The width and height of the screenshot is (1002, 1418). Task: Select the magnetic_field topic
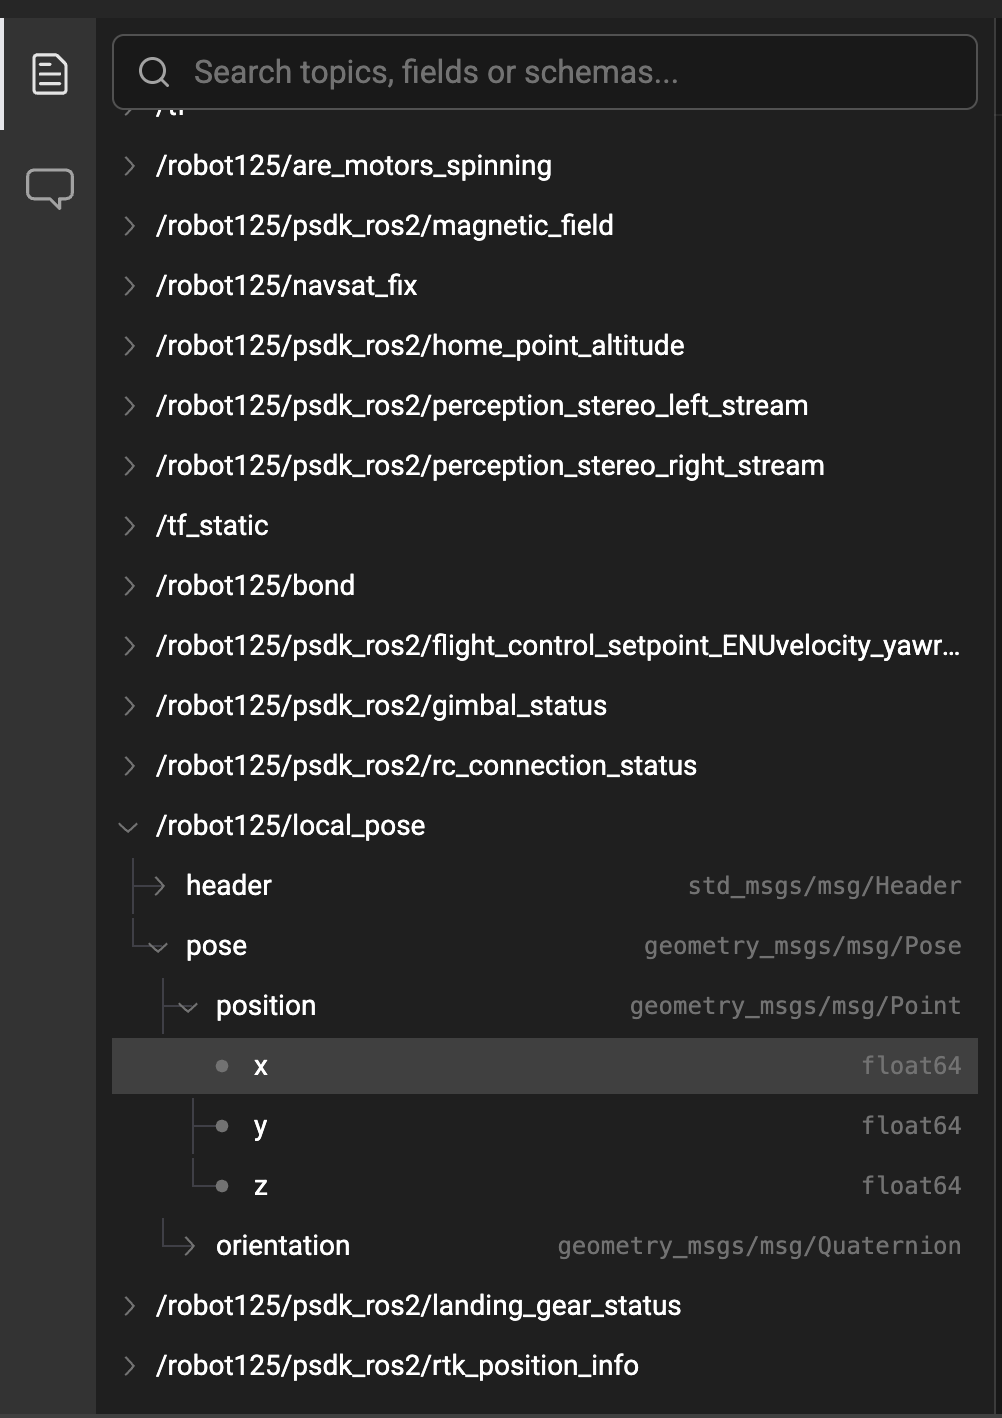[x=384, y=226]
